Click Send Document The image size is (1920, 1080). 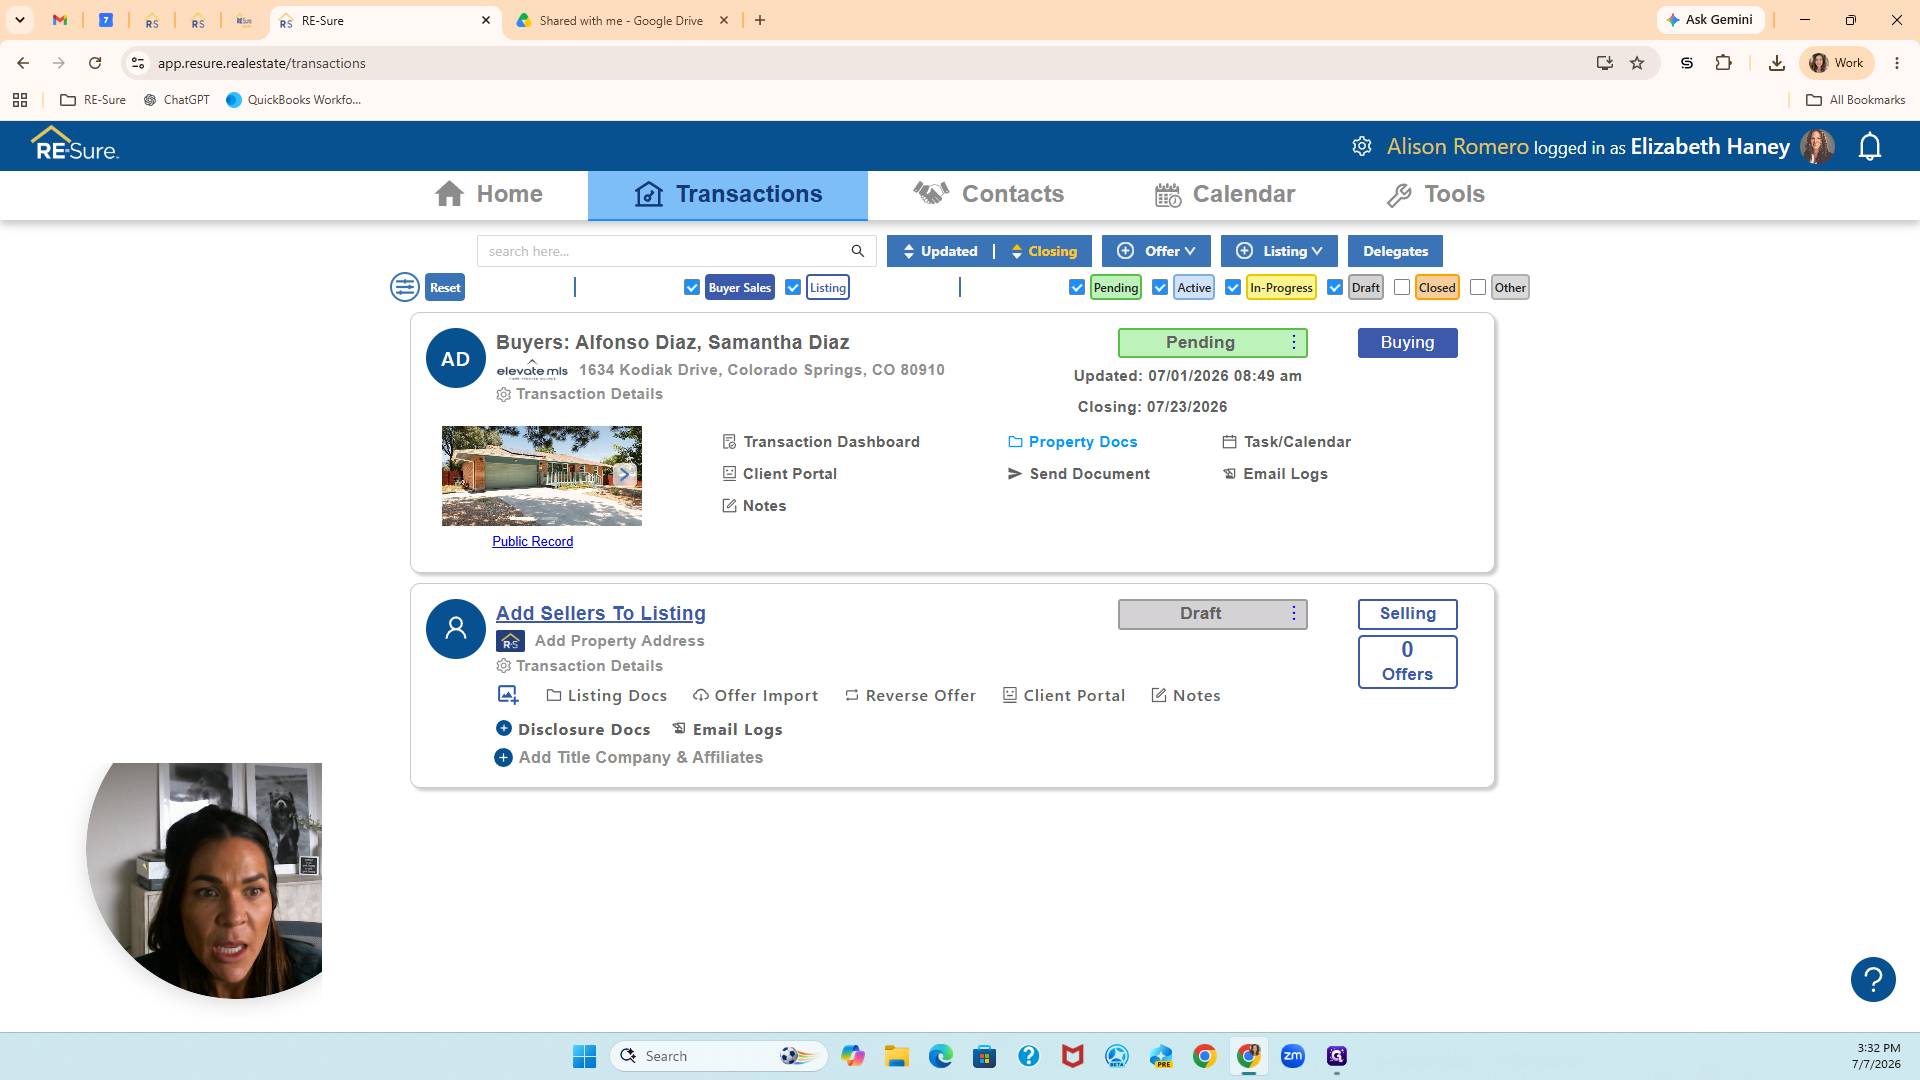coord(1079,474)
